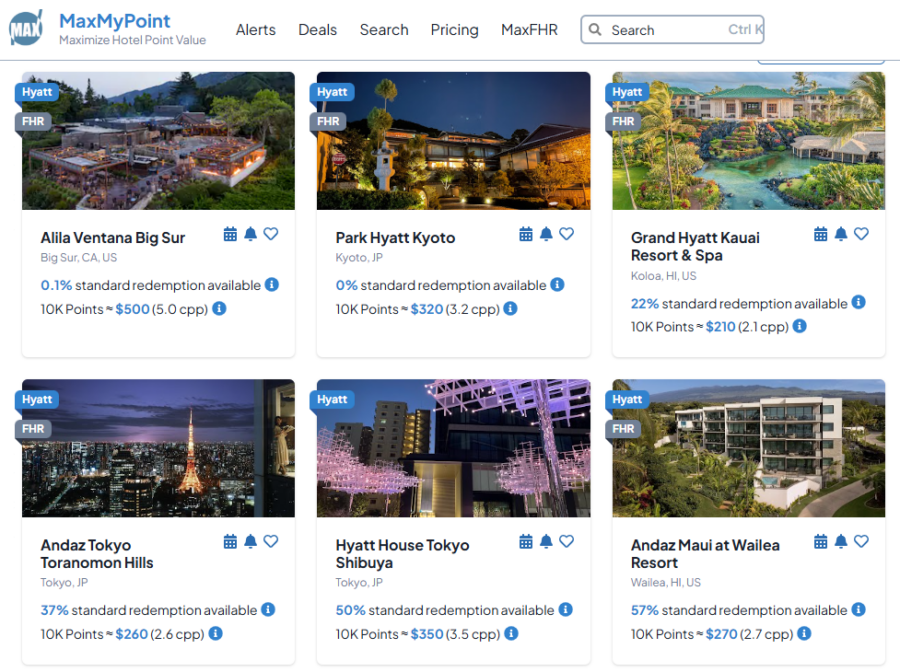Open calendar for Andaz Maui at Wailea
Viewport: 900px width, 672px height.
(821, 542)
